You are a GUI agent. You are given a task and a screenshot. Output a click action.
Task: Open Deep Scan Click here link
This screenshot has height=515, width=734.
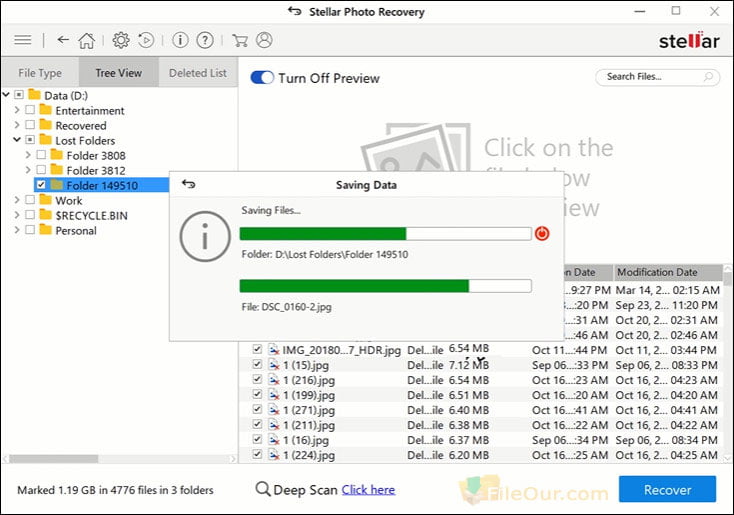pos(368,490)
